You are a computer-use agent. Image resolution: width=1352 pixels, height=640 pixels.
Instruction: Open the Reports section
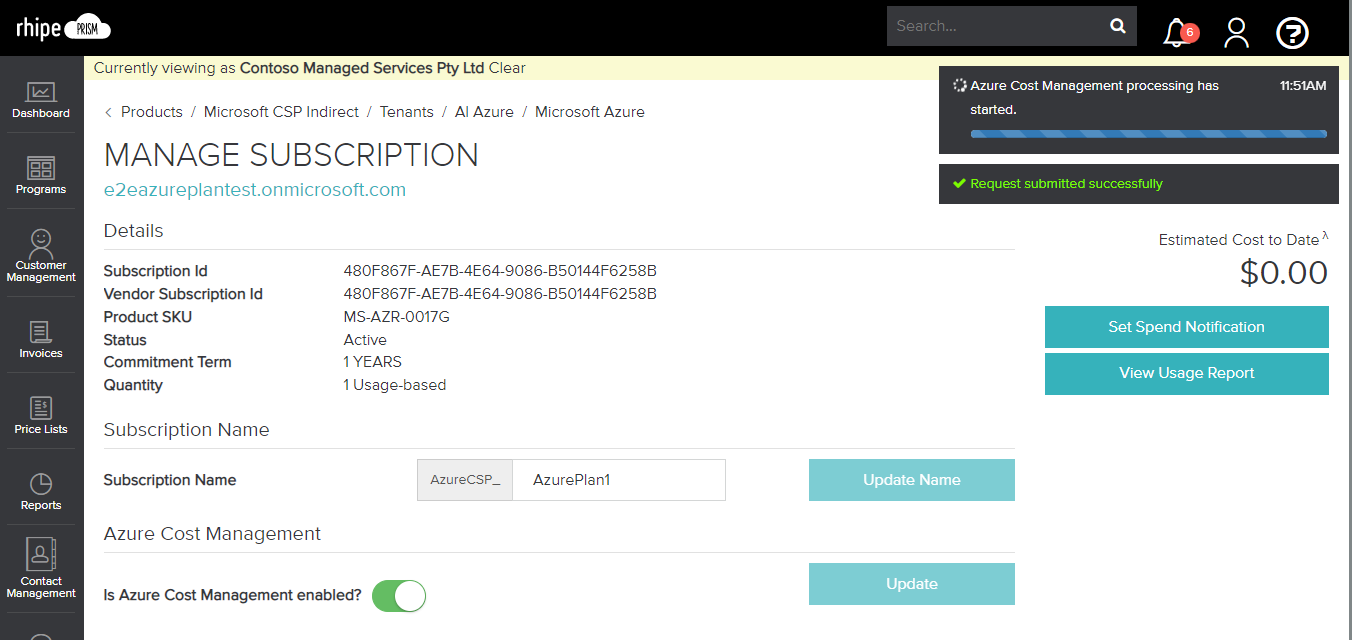tap(40, 489)
